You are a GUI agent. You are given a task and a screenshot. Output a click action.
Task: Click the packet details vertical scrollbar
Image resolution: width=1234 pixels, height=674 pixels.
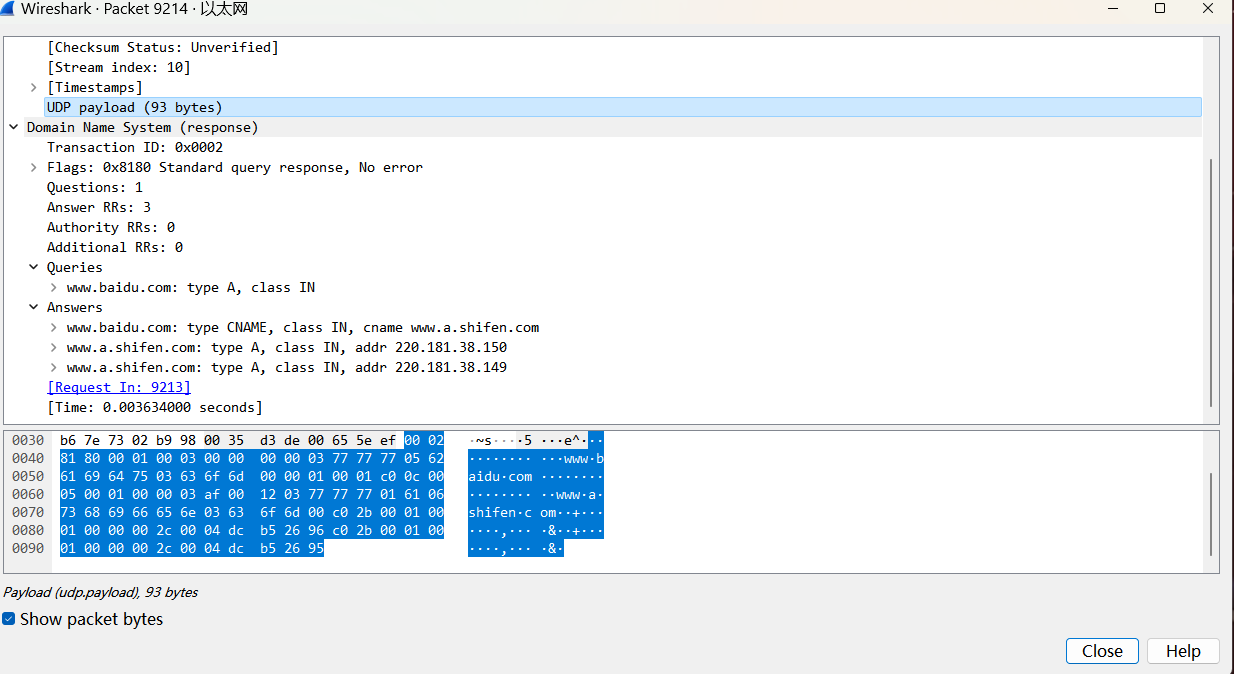tap(1211, 282)
